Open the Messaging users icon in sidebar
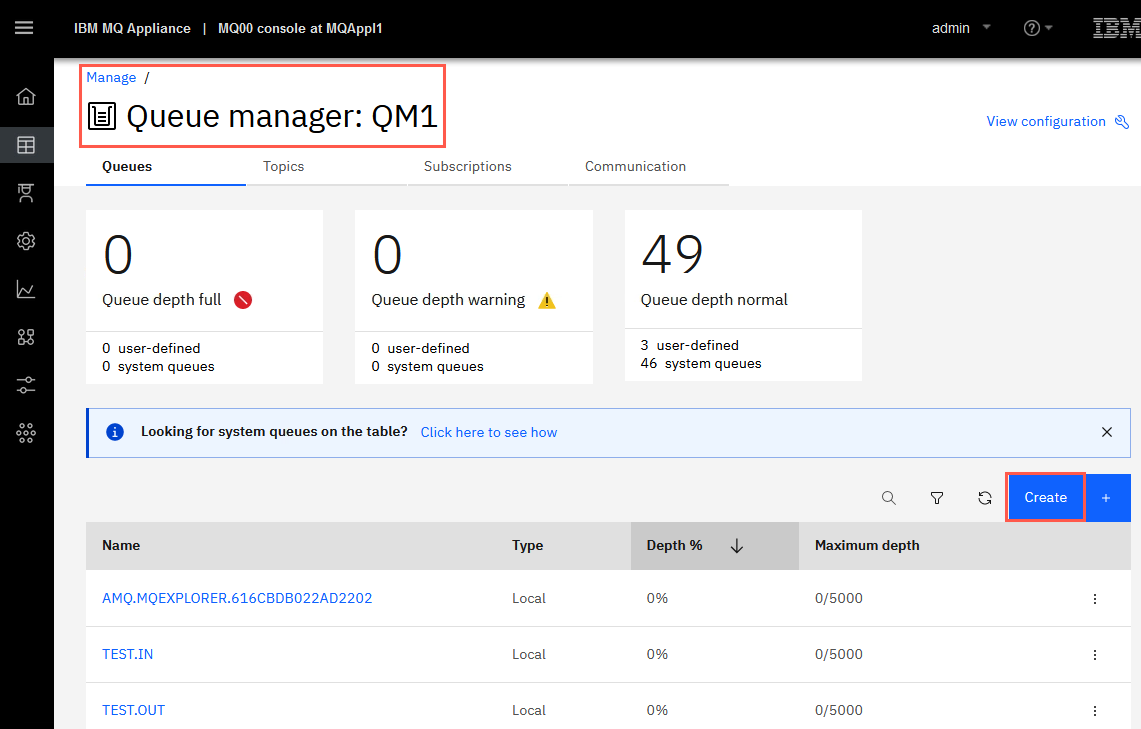 pyautogui.click(x=26, y=193)
